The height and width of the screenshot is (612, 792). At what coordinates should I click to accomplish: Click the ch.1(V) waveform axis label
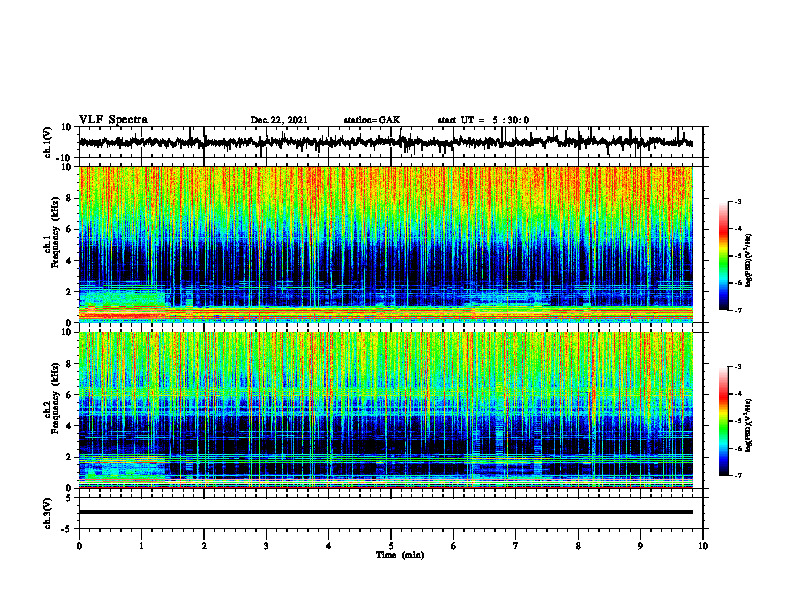[48, 142]
